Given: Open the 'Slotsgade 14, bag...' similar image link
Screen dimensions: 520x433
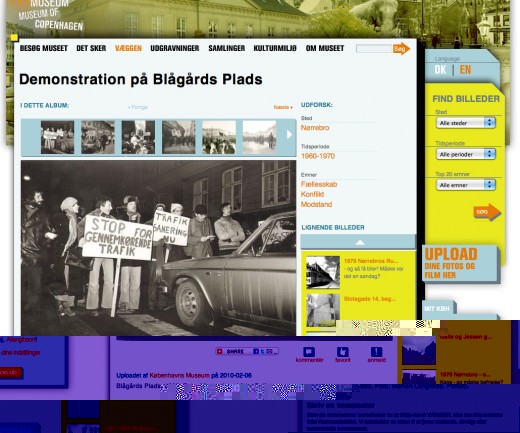Looking at the screenshot, I should pos(370,299).
